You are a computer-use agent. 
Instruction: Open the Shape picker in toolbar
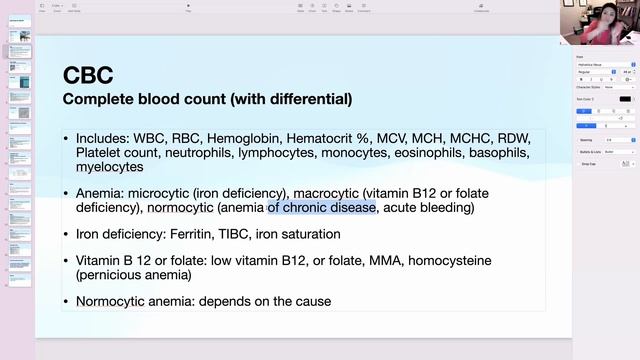(x=336, y=7)
